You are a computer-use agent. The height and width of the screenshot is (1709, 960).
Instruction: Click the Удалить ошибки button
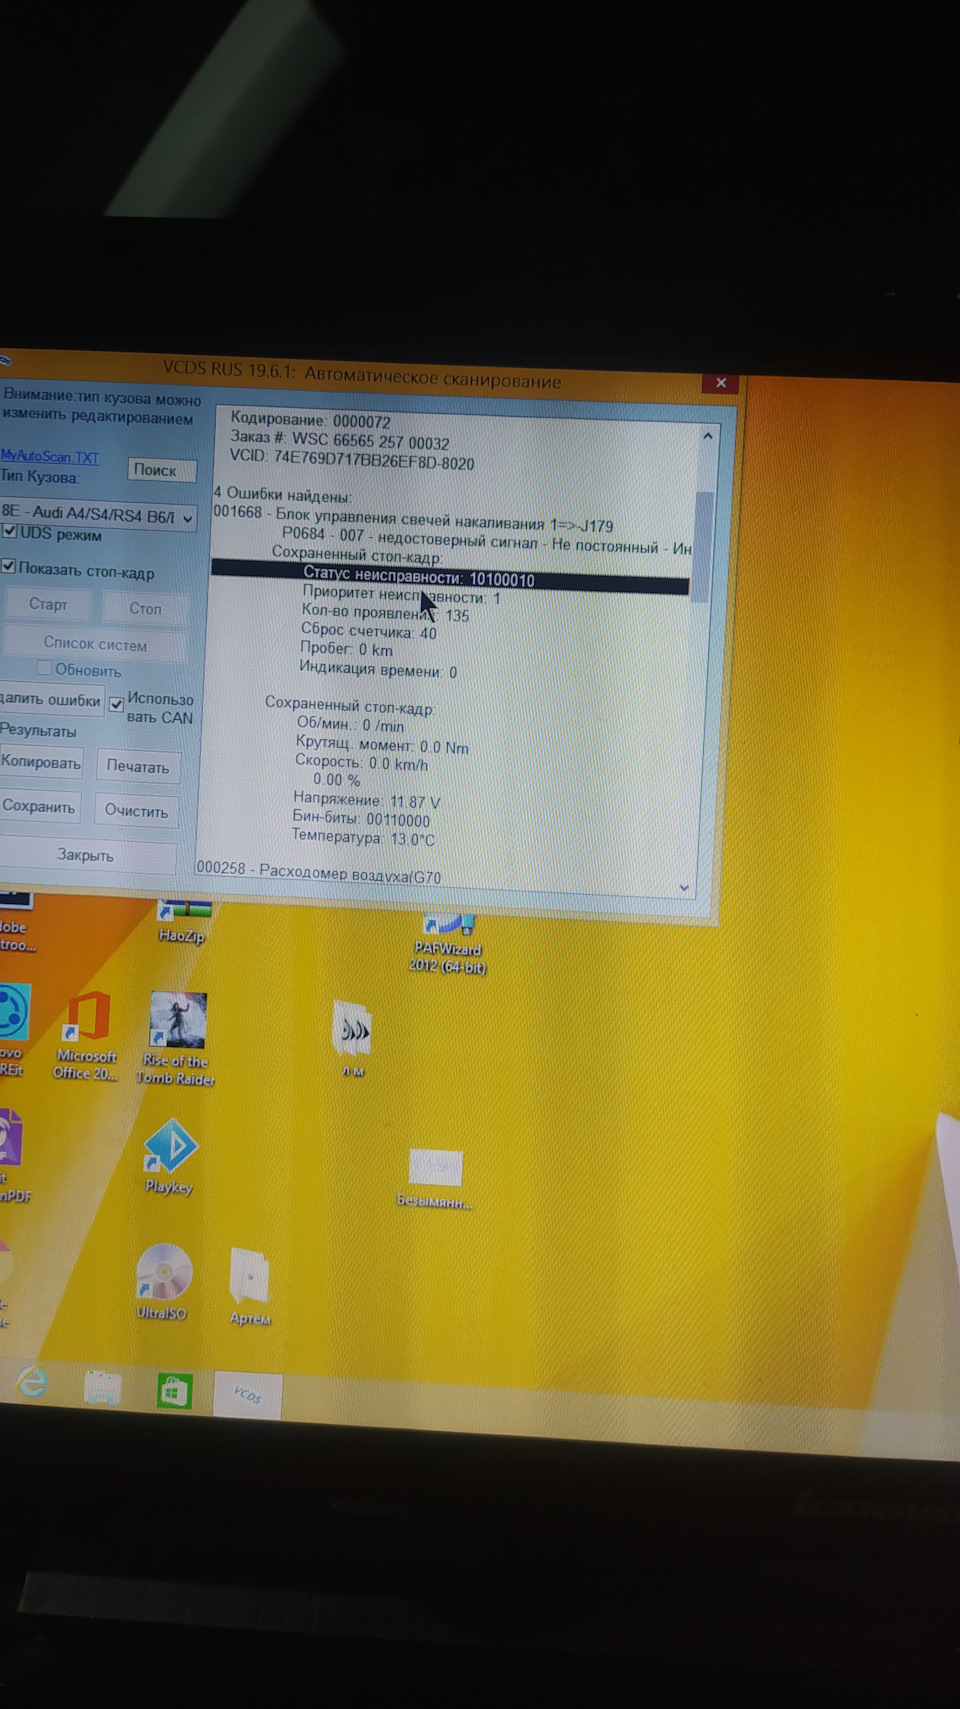point(51,700)
